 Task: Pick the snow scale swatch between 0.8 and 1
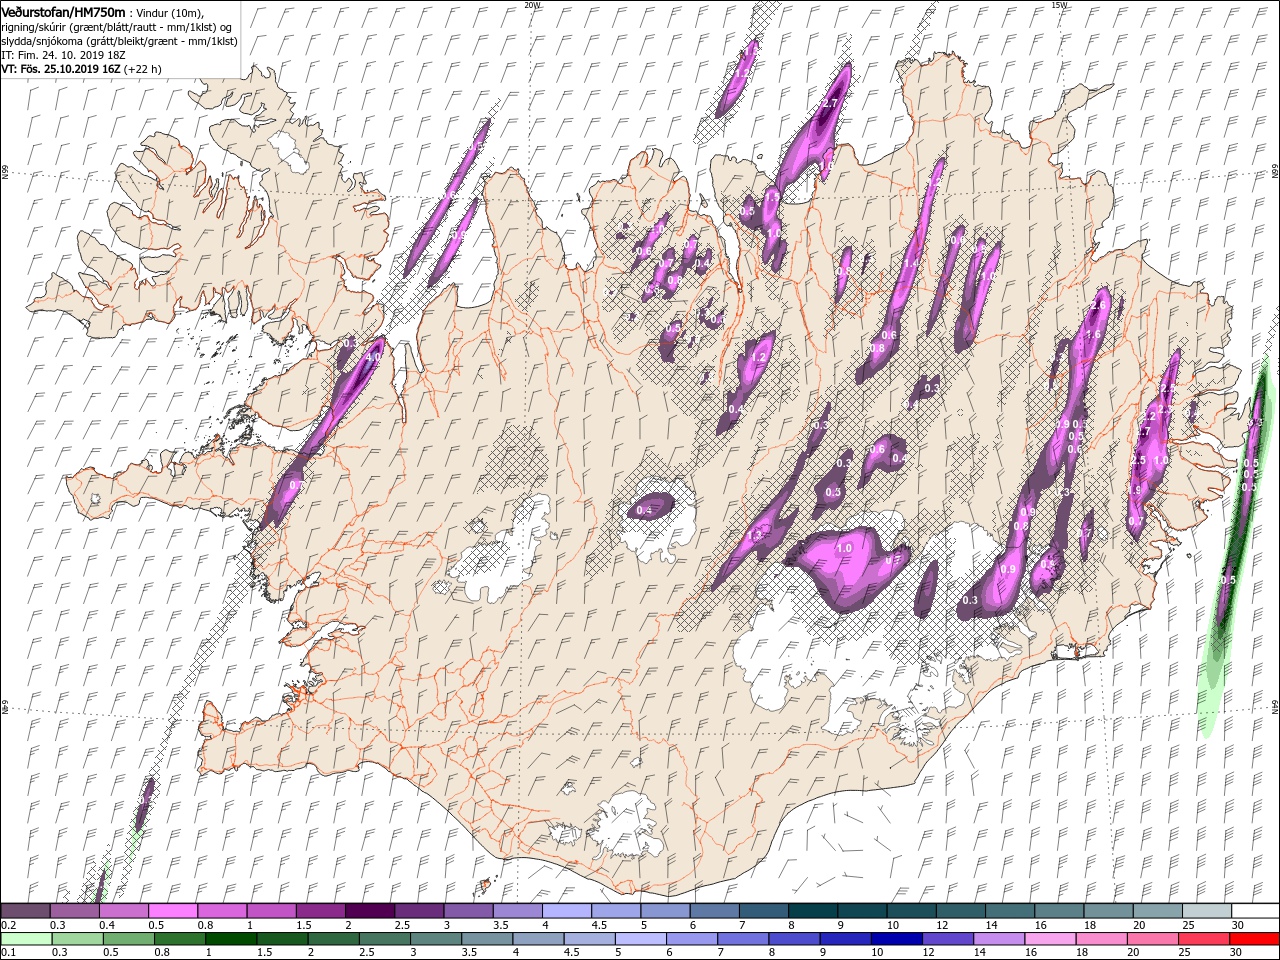222,910
